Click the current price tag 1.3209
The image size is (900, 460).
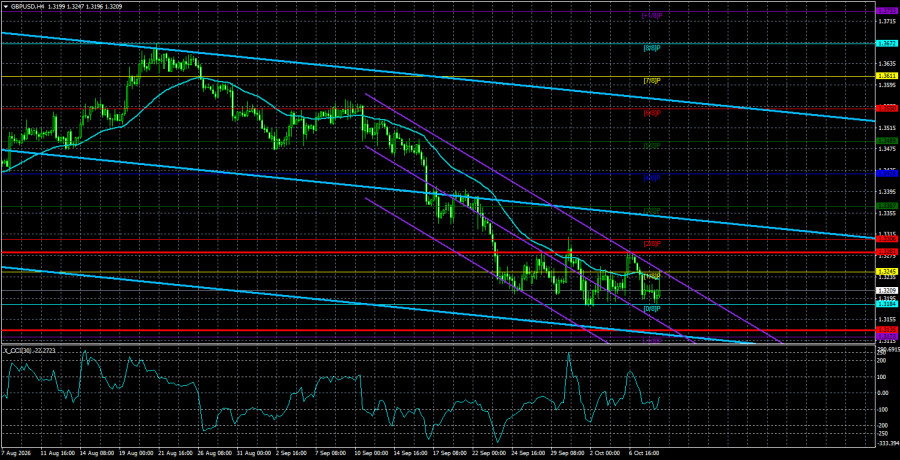885,291
